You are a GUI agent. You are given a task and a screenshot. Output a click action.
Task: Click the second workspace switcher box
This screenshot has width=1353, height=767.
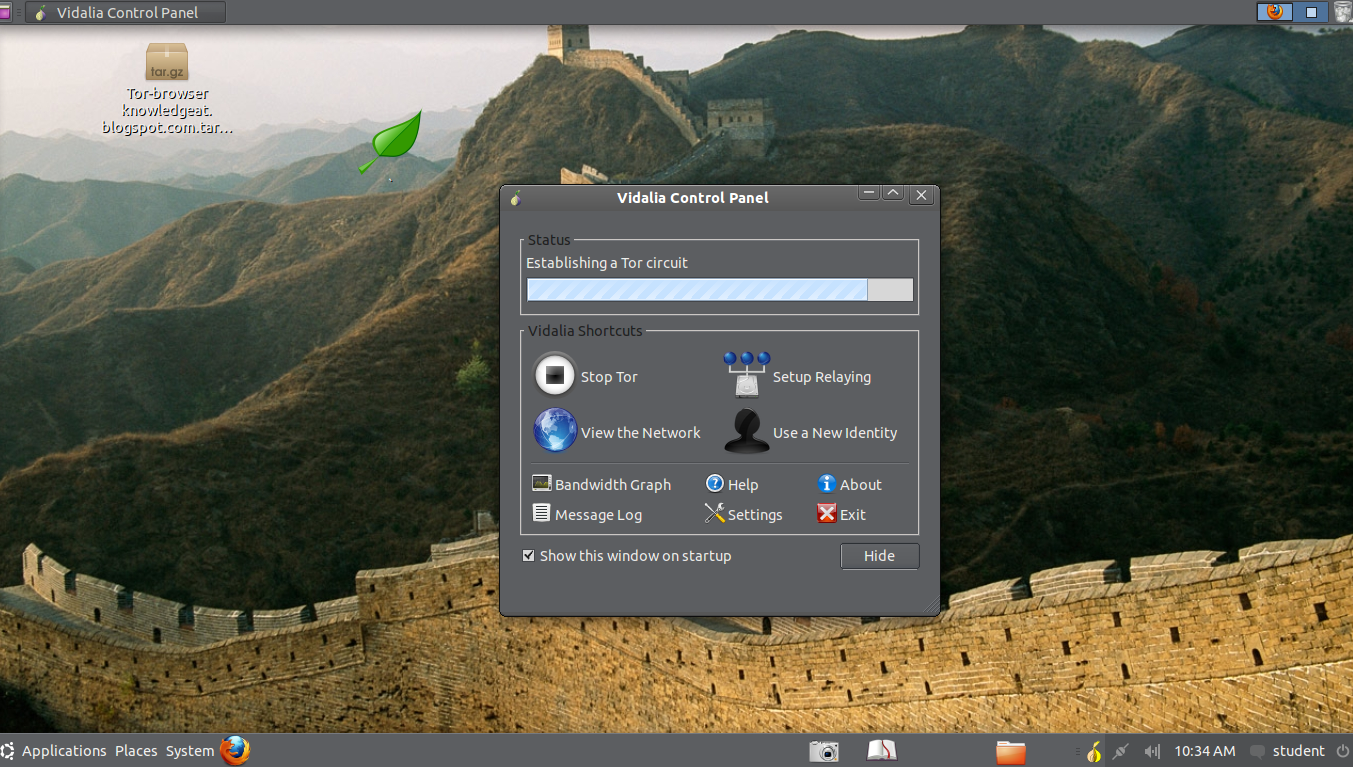(1311, 12)
